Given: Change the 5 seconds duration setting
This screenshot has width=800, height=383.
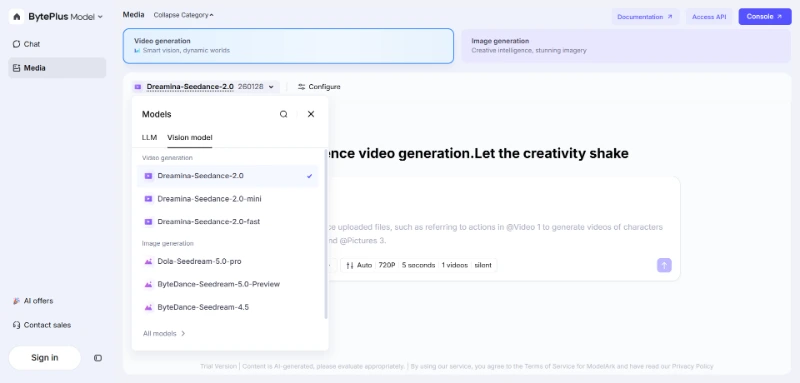Looking at the screenshot, I should tap(418, 265).
